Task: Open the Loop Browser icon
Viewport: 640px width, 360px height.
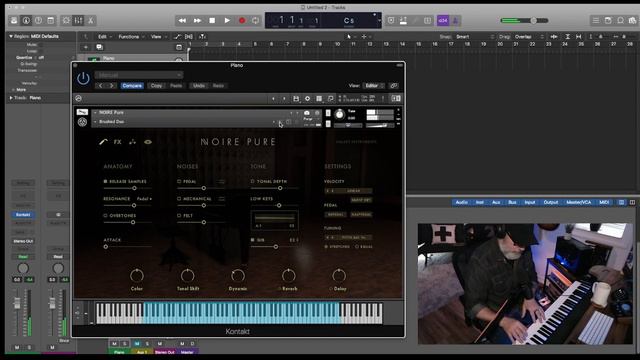Action: pos(620,20)
